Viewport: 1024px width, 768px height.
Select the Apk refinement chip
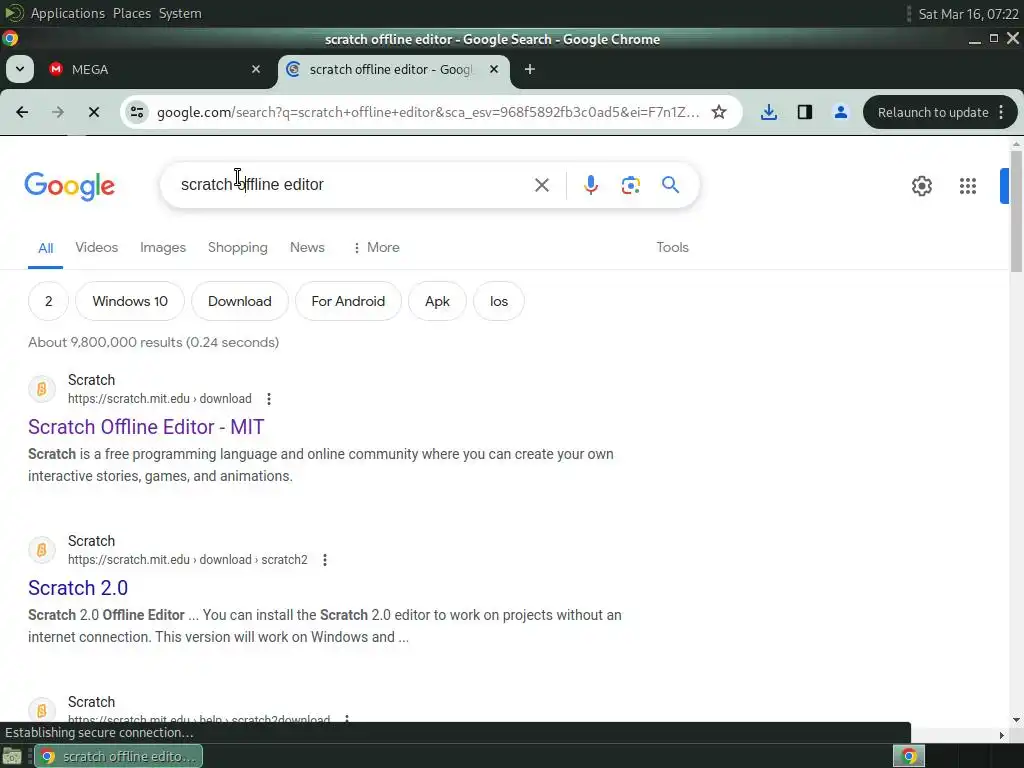coord(437,301)
